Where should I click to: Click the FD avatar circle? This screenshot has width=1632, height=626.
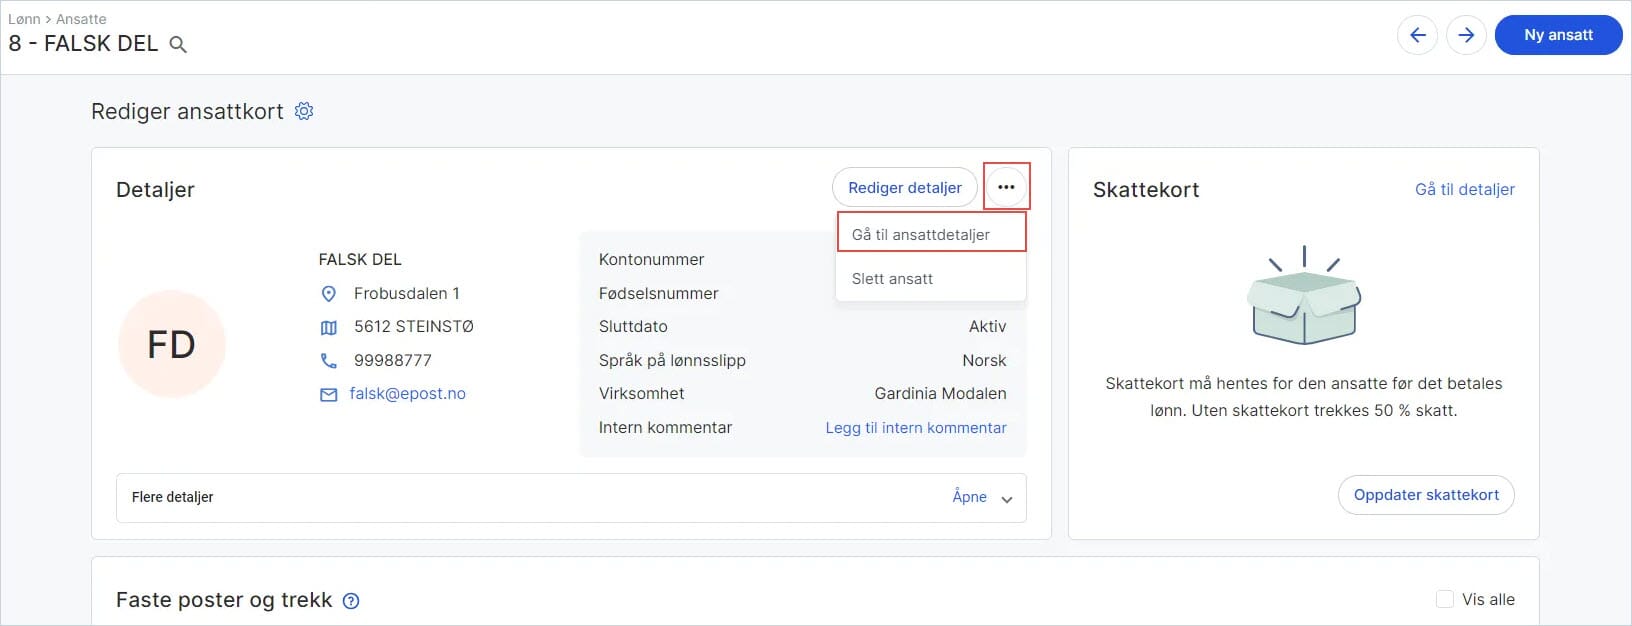pos(172,344)
